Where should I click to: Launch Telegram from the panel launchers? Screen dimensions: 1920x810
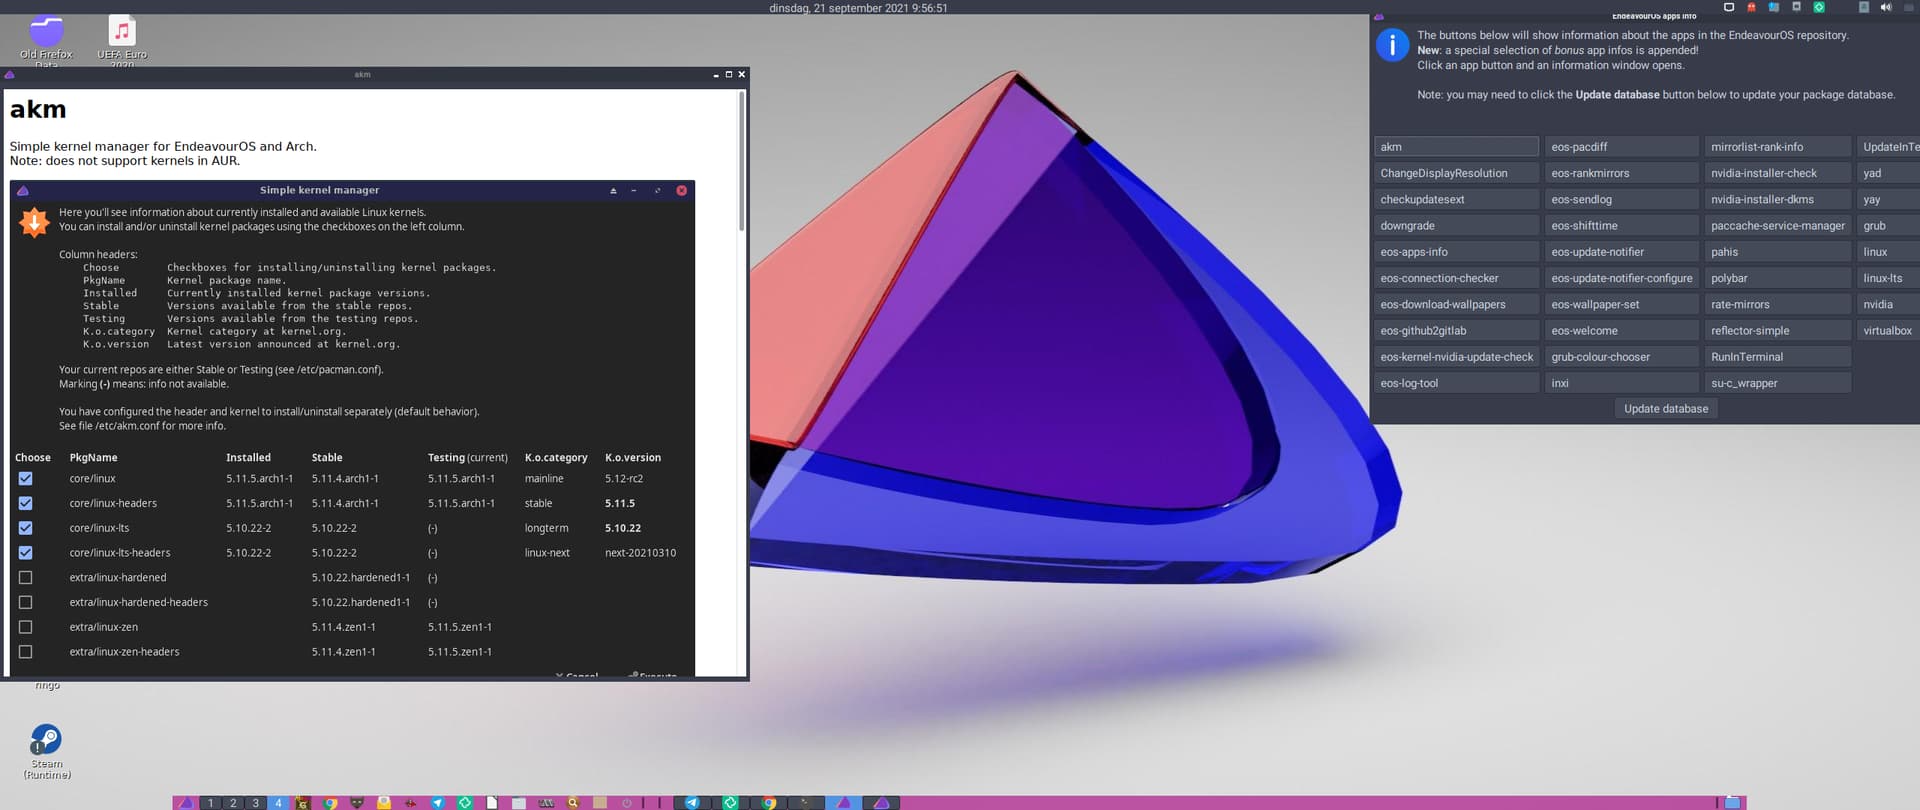coord(438,803)
